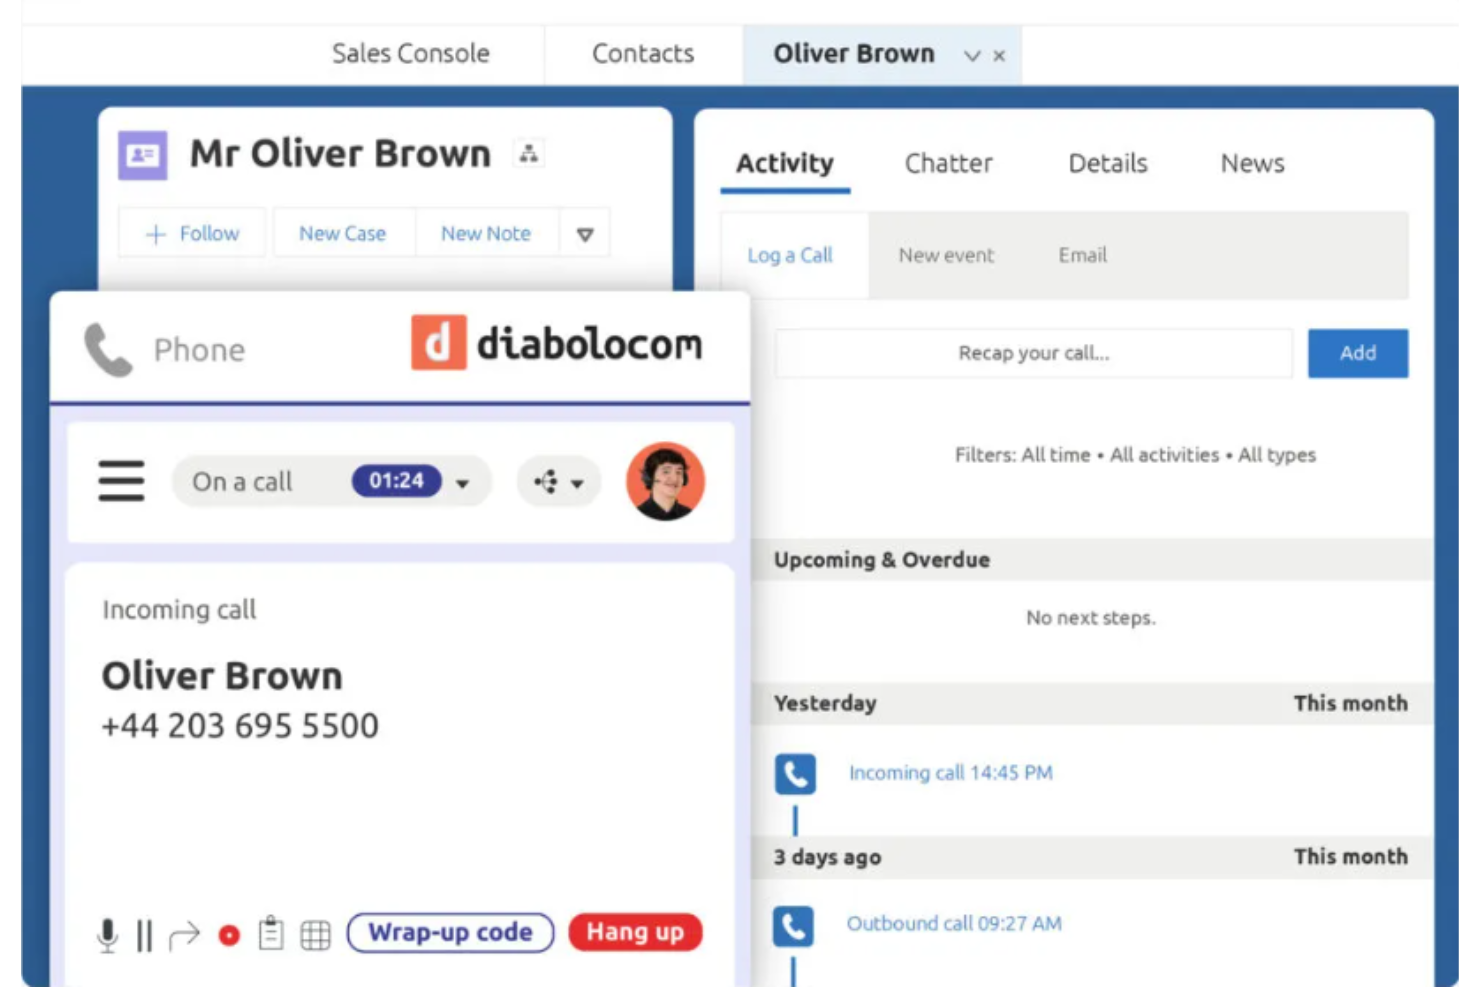Open the Details tab
Image resolution: width=1480 pixels, height=987 pixels.
coord(1106,163)
